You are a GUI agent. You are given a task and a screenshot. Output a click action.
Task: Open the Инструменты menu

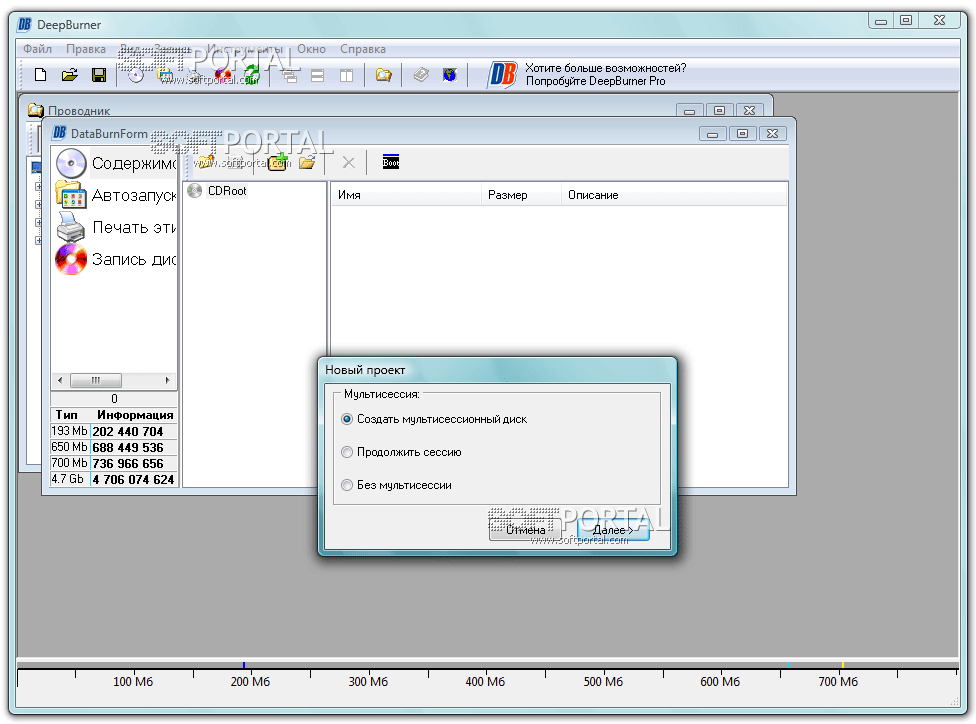click(245, 49)
